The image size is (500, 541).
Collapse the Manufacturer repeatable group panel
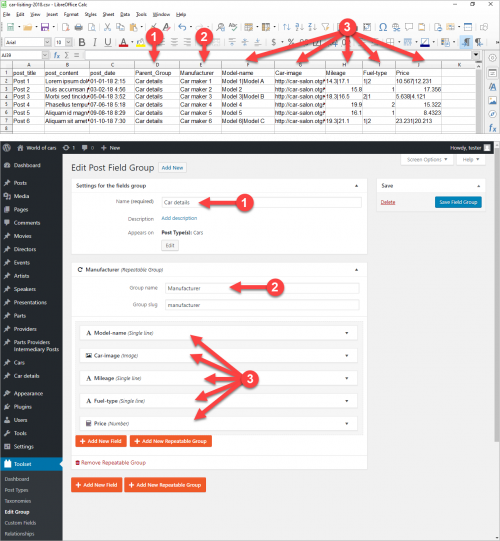[356, 269]
